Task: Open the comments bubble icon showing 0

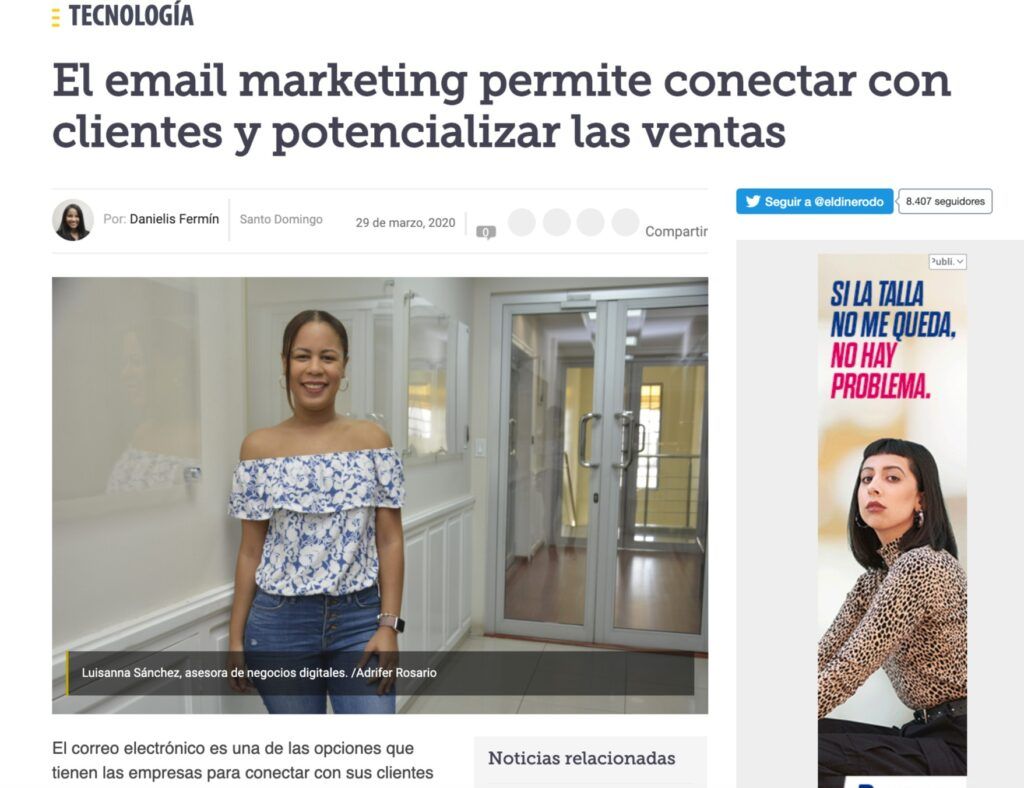Action: tap(486, 232)
